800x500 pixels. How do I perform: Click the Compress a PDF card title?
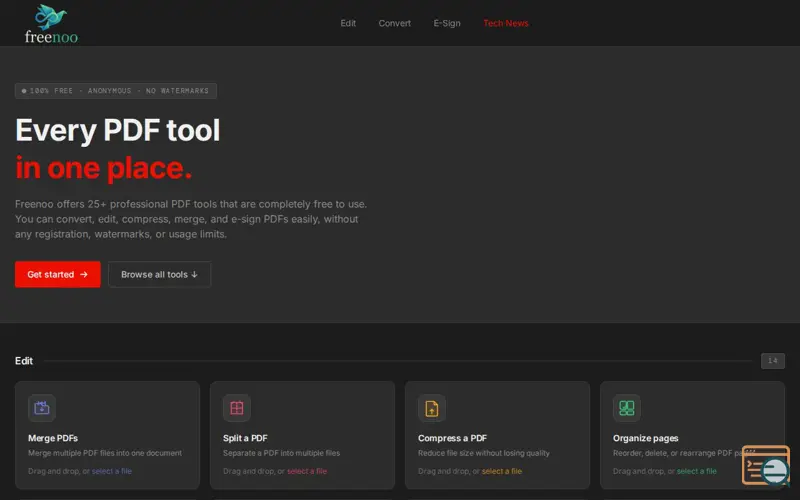click(452, 438)
